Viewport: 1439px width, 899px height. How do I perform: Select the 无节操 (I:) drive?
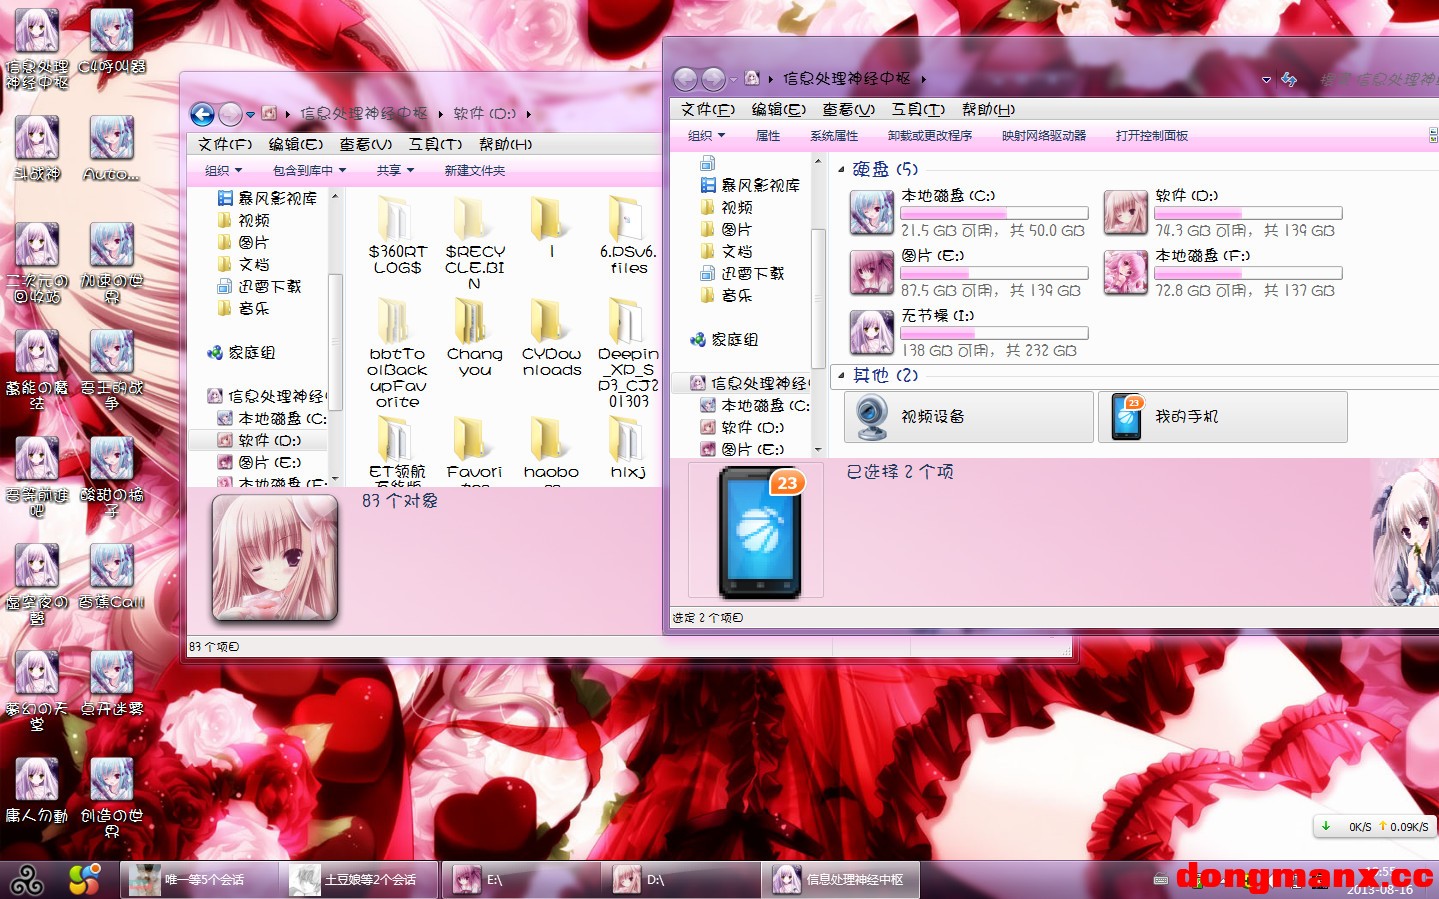871,332
